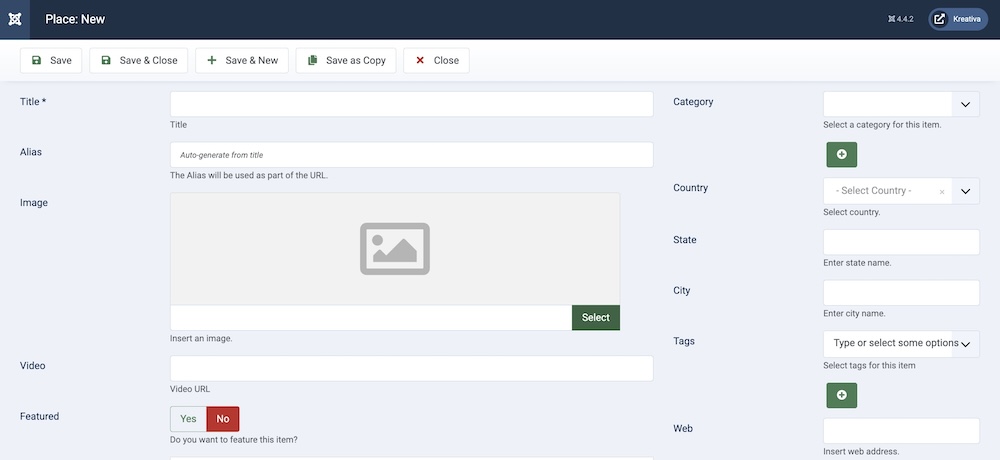Focus the Title text field
Screen dimensions: 1000x460
coord(411,104)
